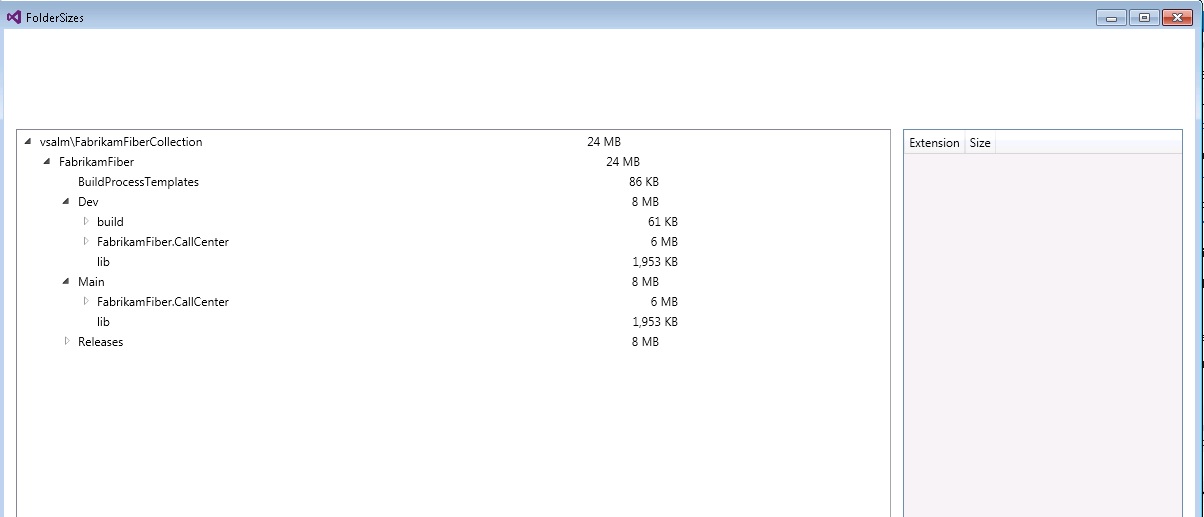Select the FabrikamFiber tree item
This screenshot has height=517, width=1204.
point(96,162)
